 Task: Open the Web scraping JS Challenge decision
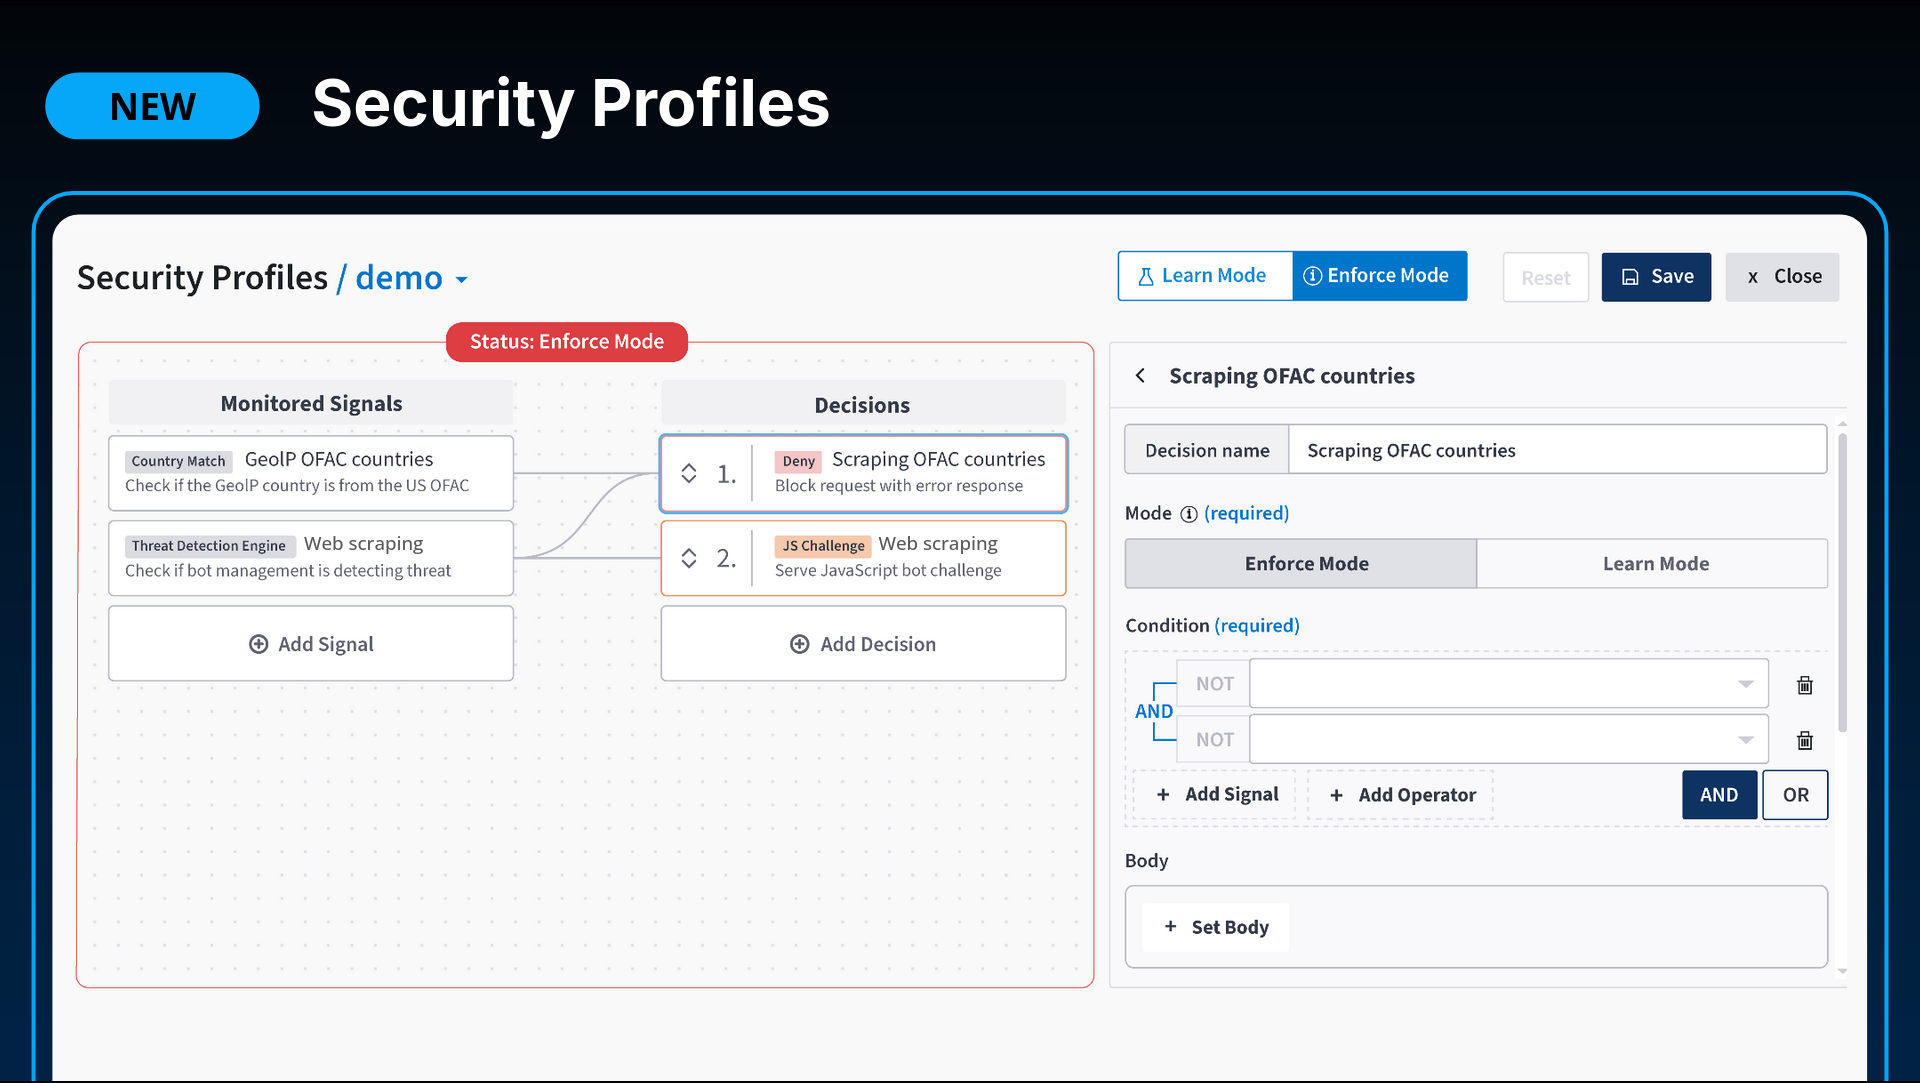coord(863,558)
